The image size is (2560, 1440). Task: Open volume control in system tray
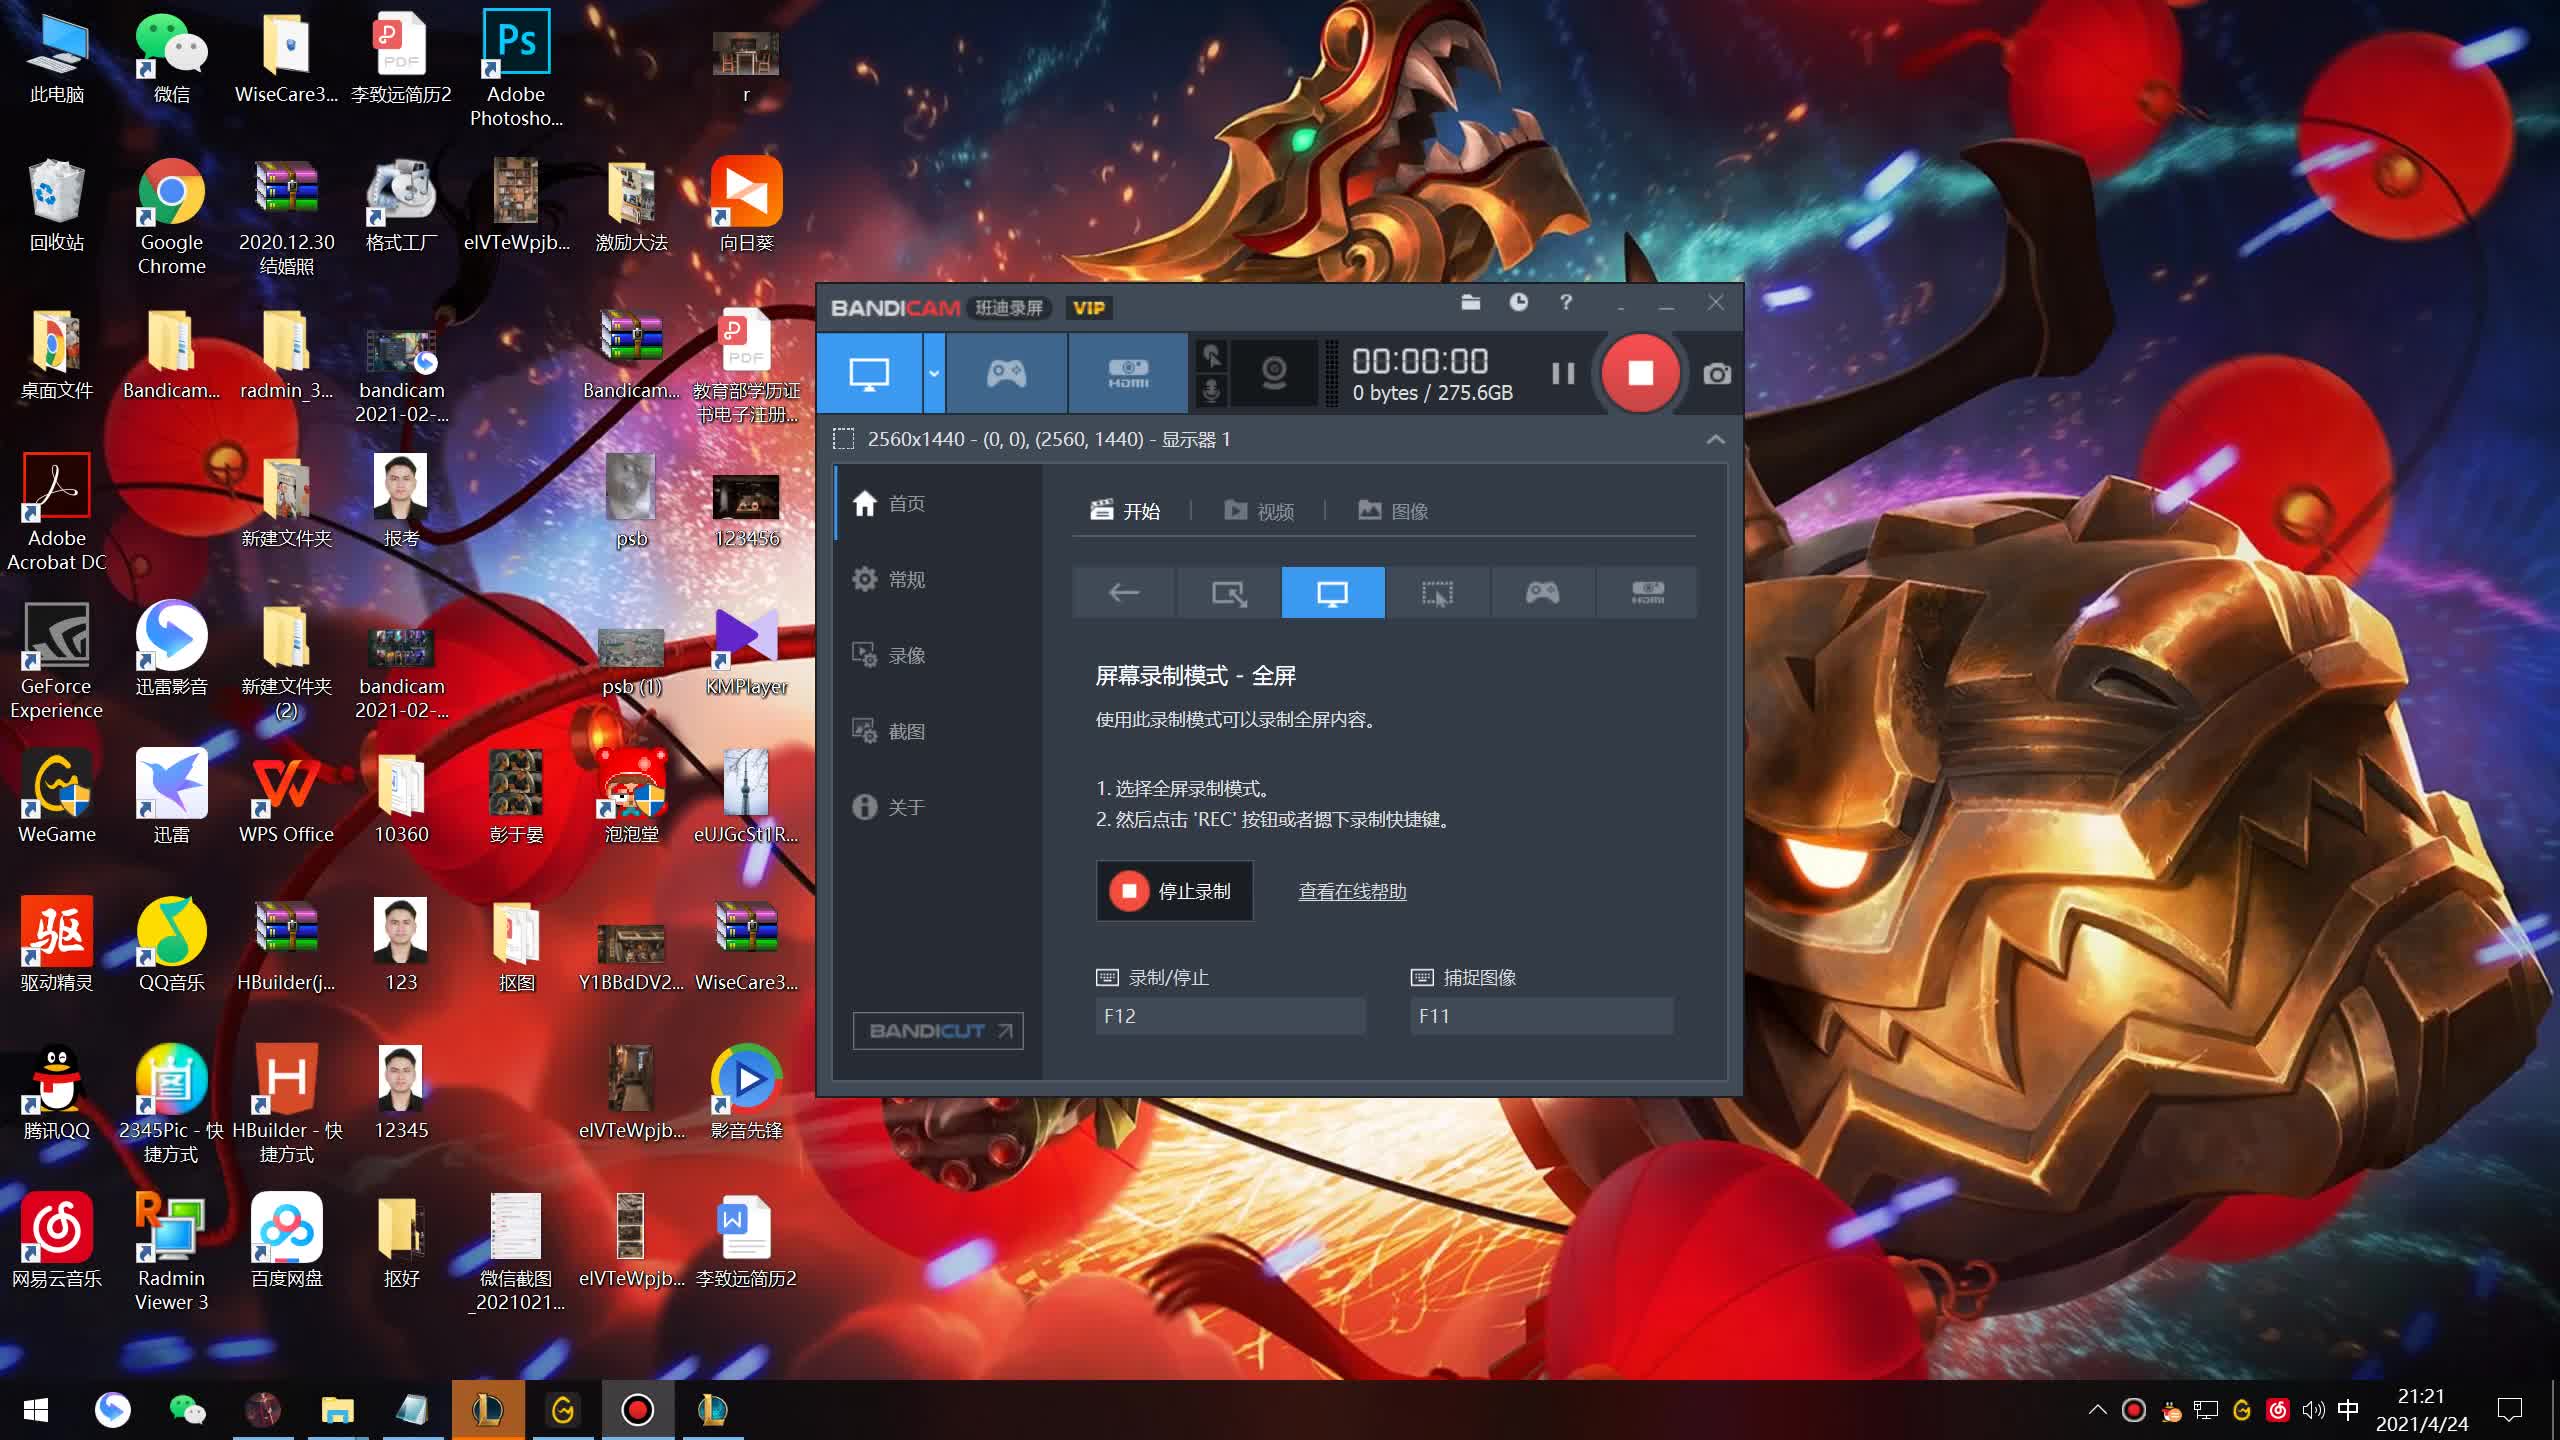(2312, 1410)
